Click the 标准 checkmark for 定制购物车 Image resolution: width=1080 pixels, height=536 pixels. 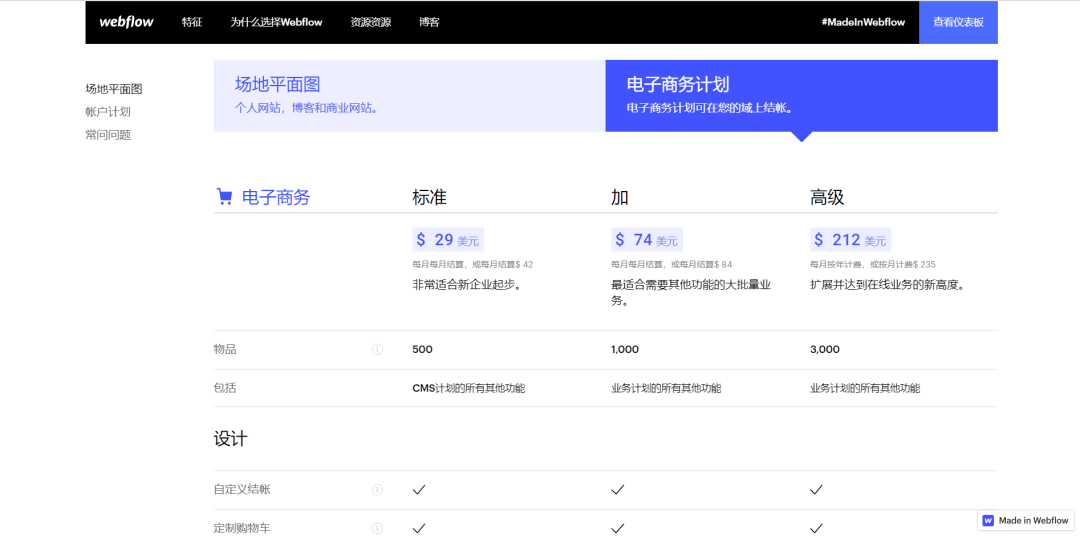pos(419,528)
